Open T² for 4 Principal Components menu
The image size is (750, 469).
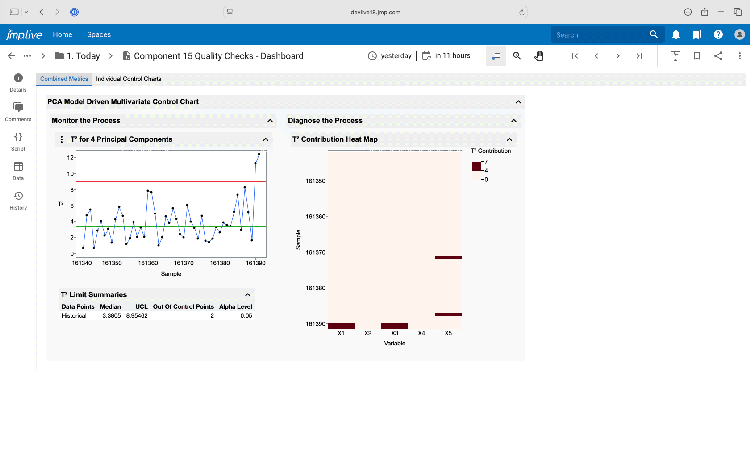[x=63, y=139]
